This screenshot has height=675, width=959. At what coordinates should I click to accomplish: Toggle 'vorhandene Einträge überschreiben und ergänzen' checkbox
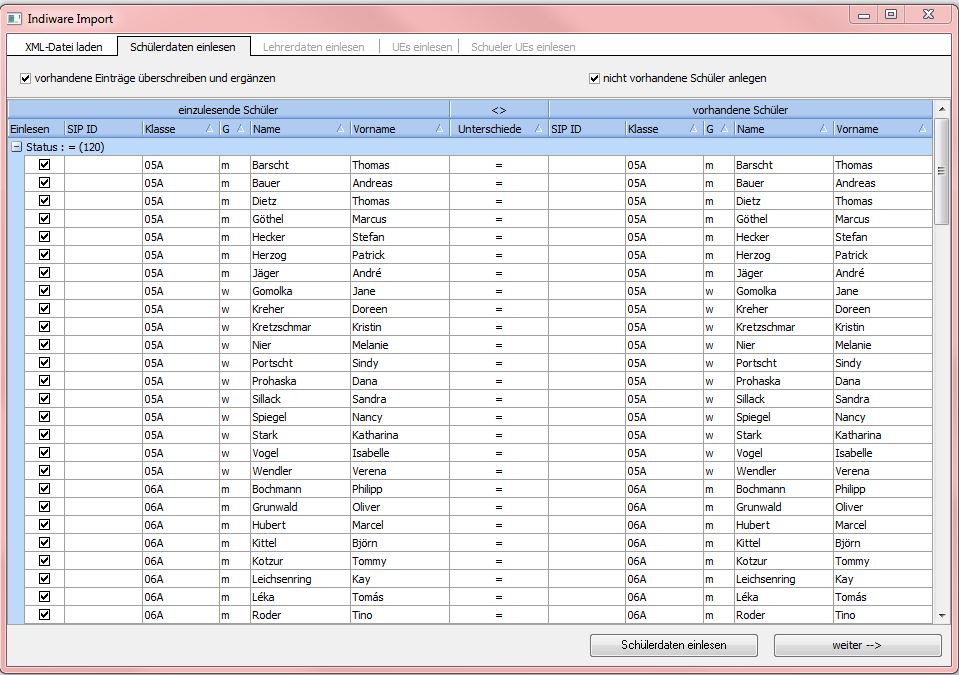(x=25, y=78)
